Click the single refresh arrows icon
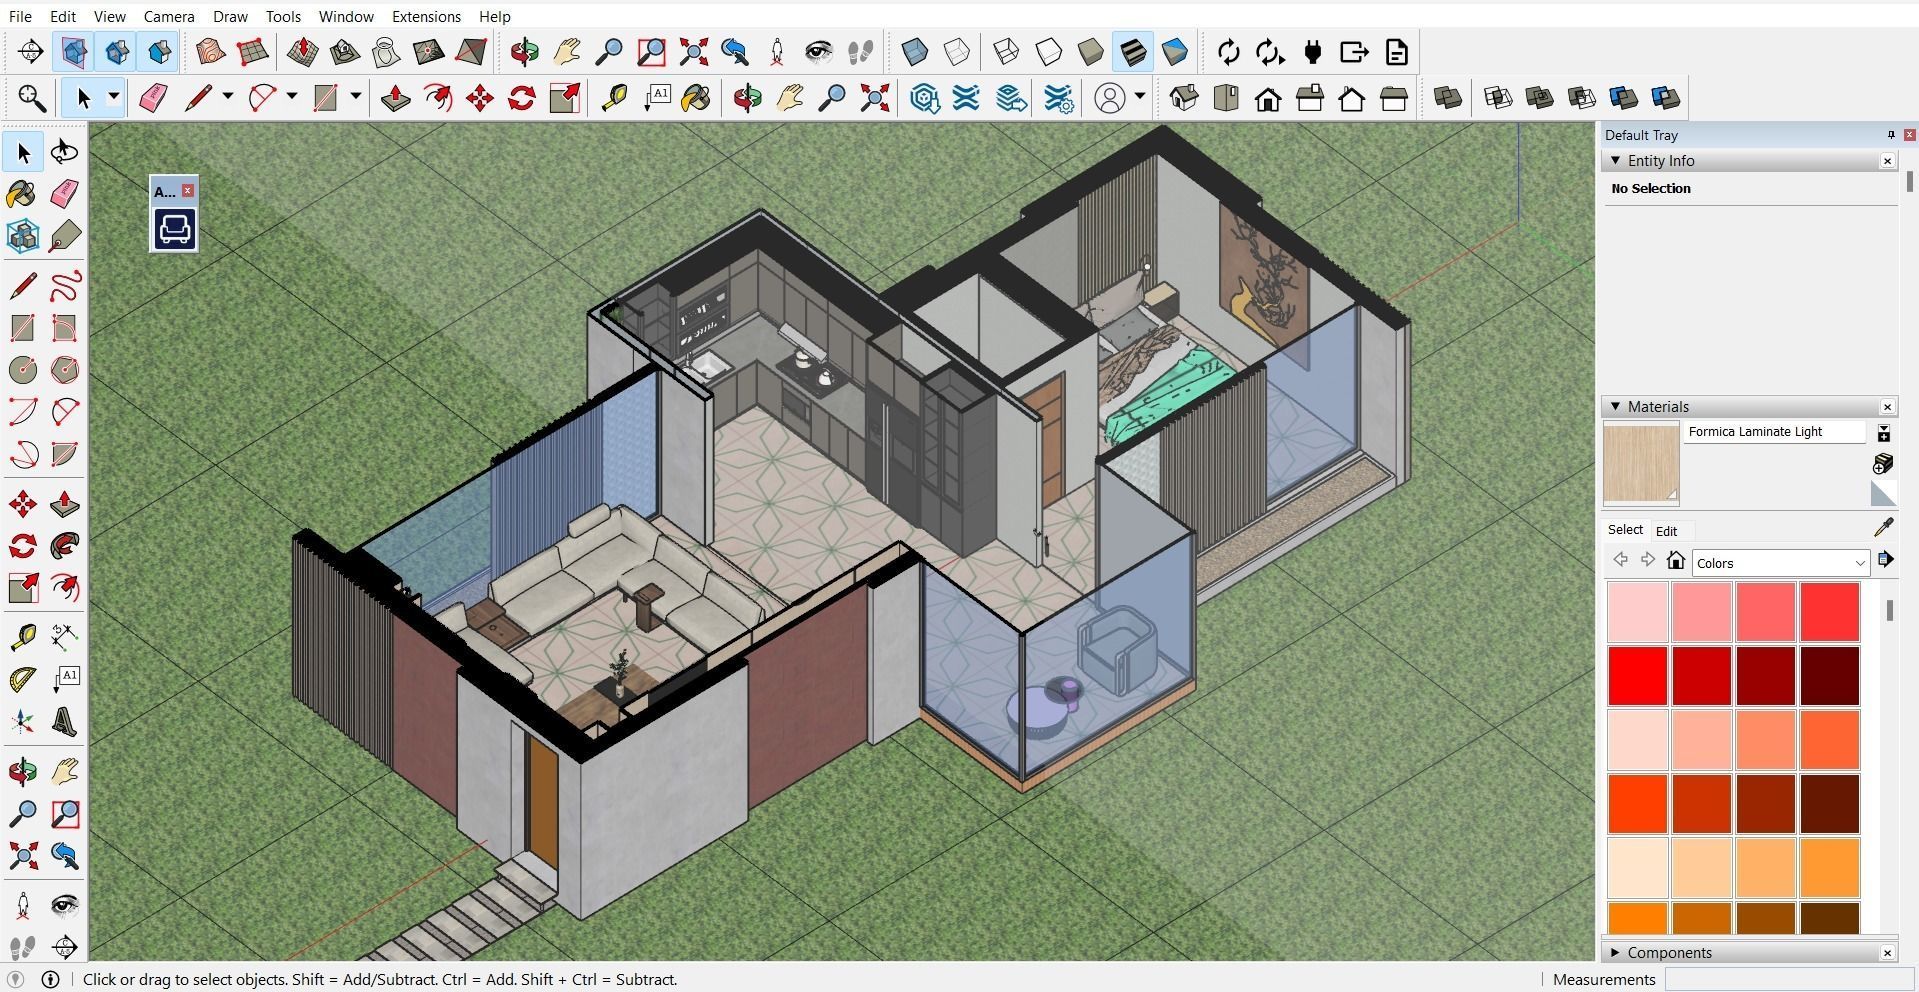Image resolution: width=1919 pixels, height=992 pixels. pyautogui.click(x=1228, y=52)
